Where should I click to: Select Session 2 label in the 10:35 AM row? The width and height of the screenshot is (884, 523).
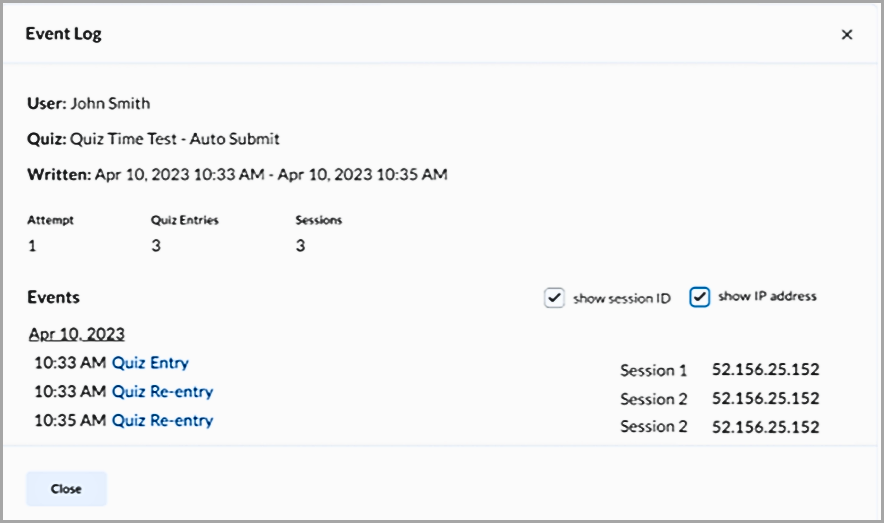click(653, 427)
